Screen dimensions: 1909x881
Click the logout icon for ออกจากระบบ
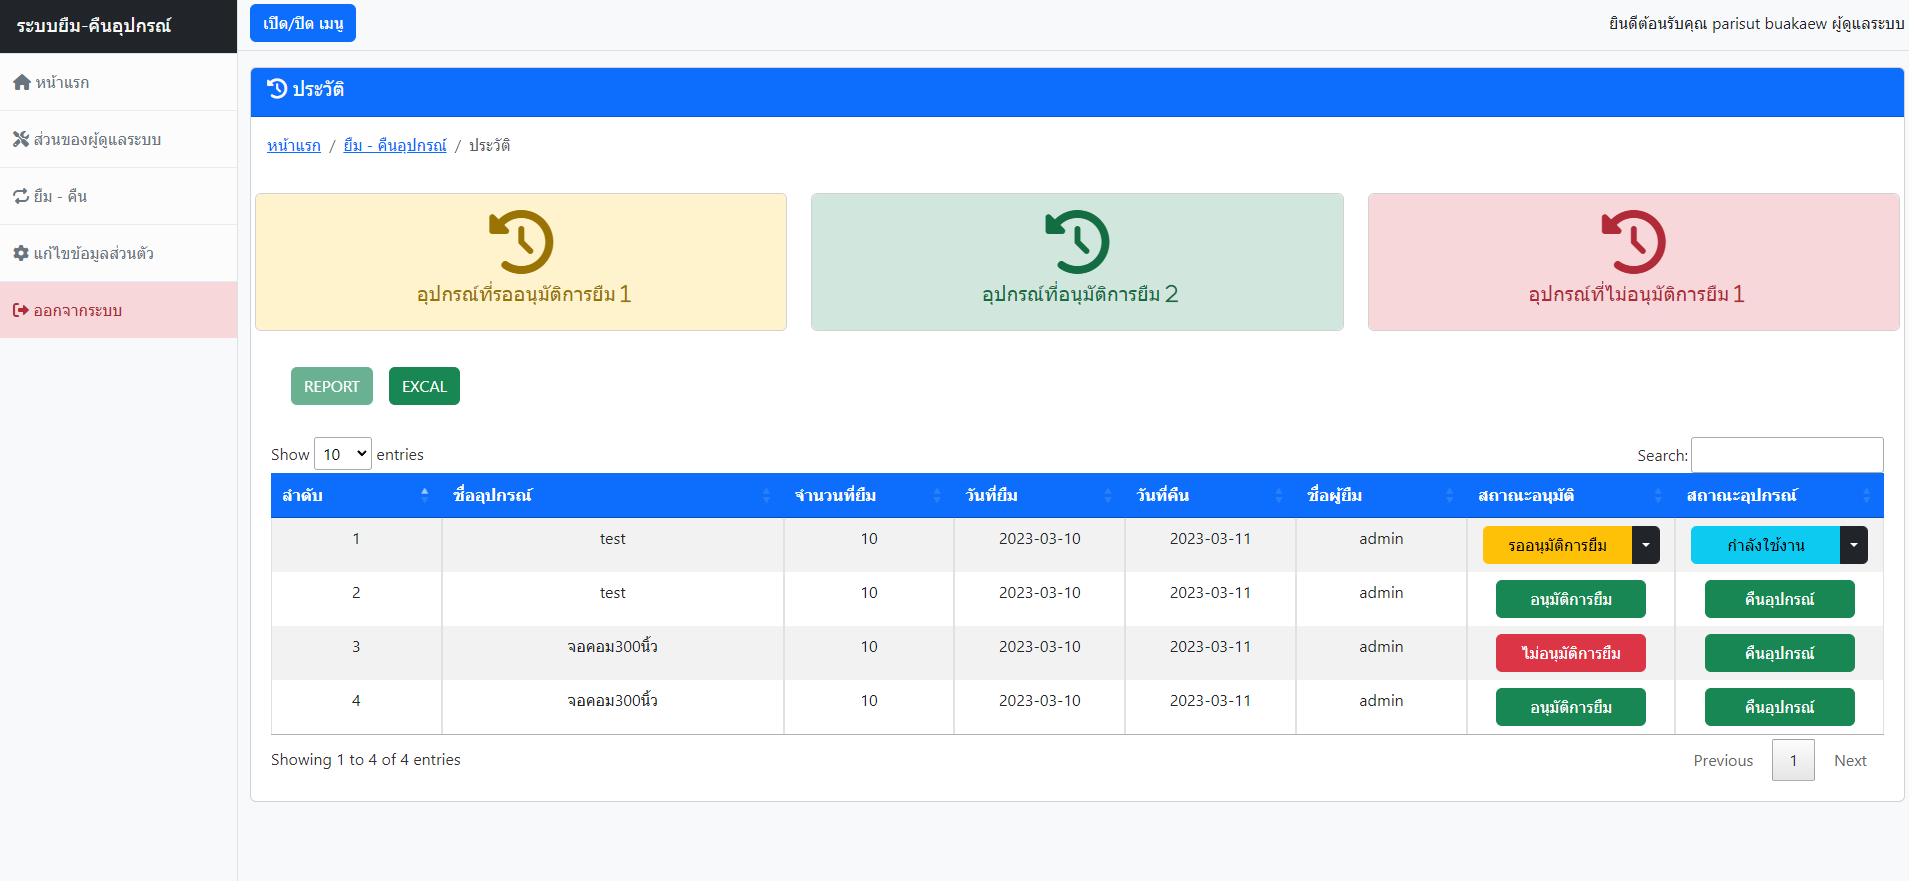21,310
